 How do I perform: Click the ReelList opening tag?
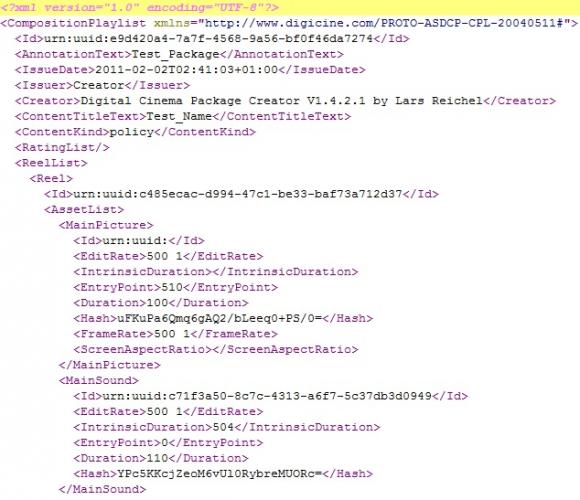(x=51, y=163)
